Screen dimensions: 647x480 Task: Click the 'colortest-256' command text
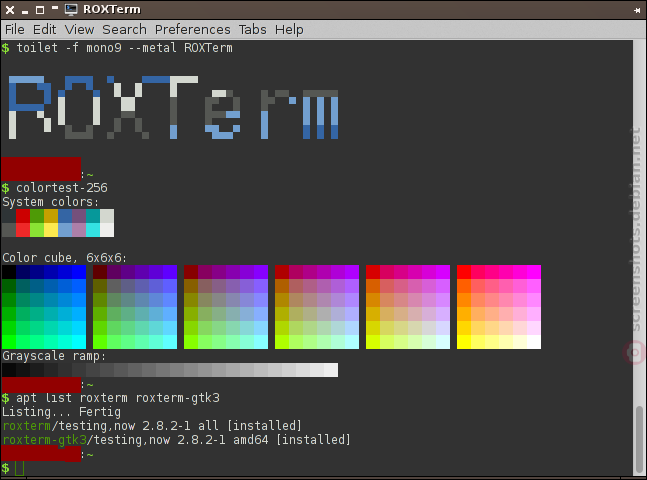(x=62, y=188)
